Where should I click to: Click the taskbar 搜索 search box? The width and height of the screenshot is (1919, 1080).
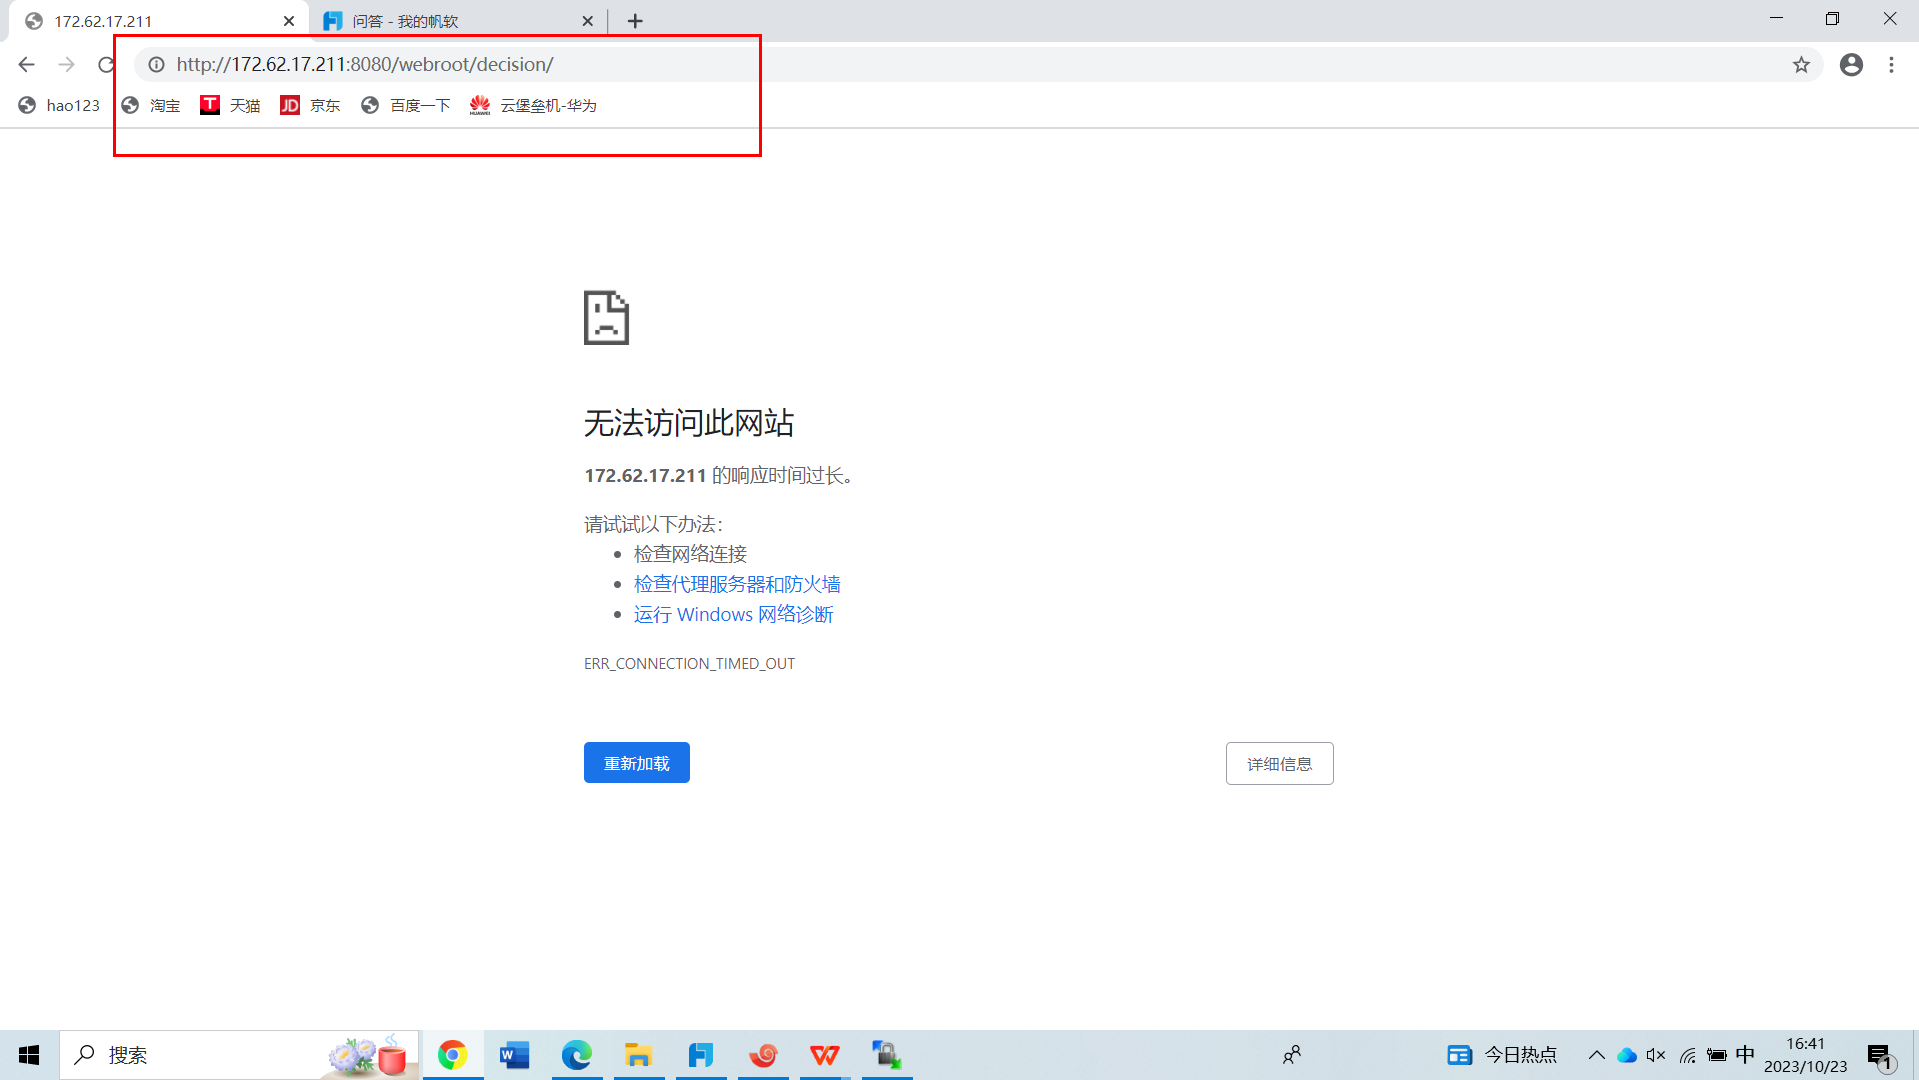coord(240,1055)
